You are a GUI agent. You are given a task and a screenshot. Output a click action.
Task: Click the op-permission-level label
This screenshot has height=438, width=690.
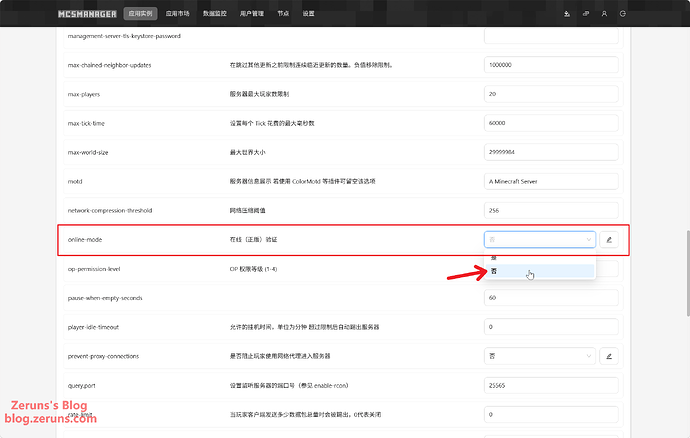[94, 269]
